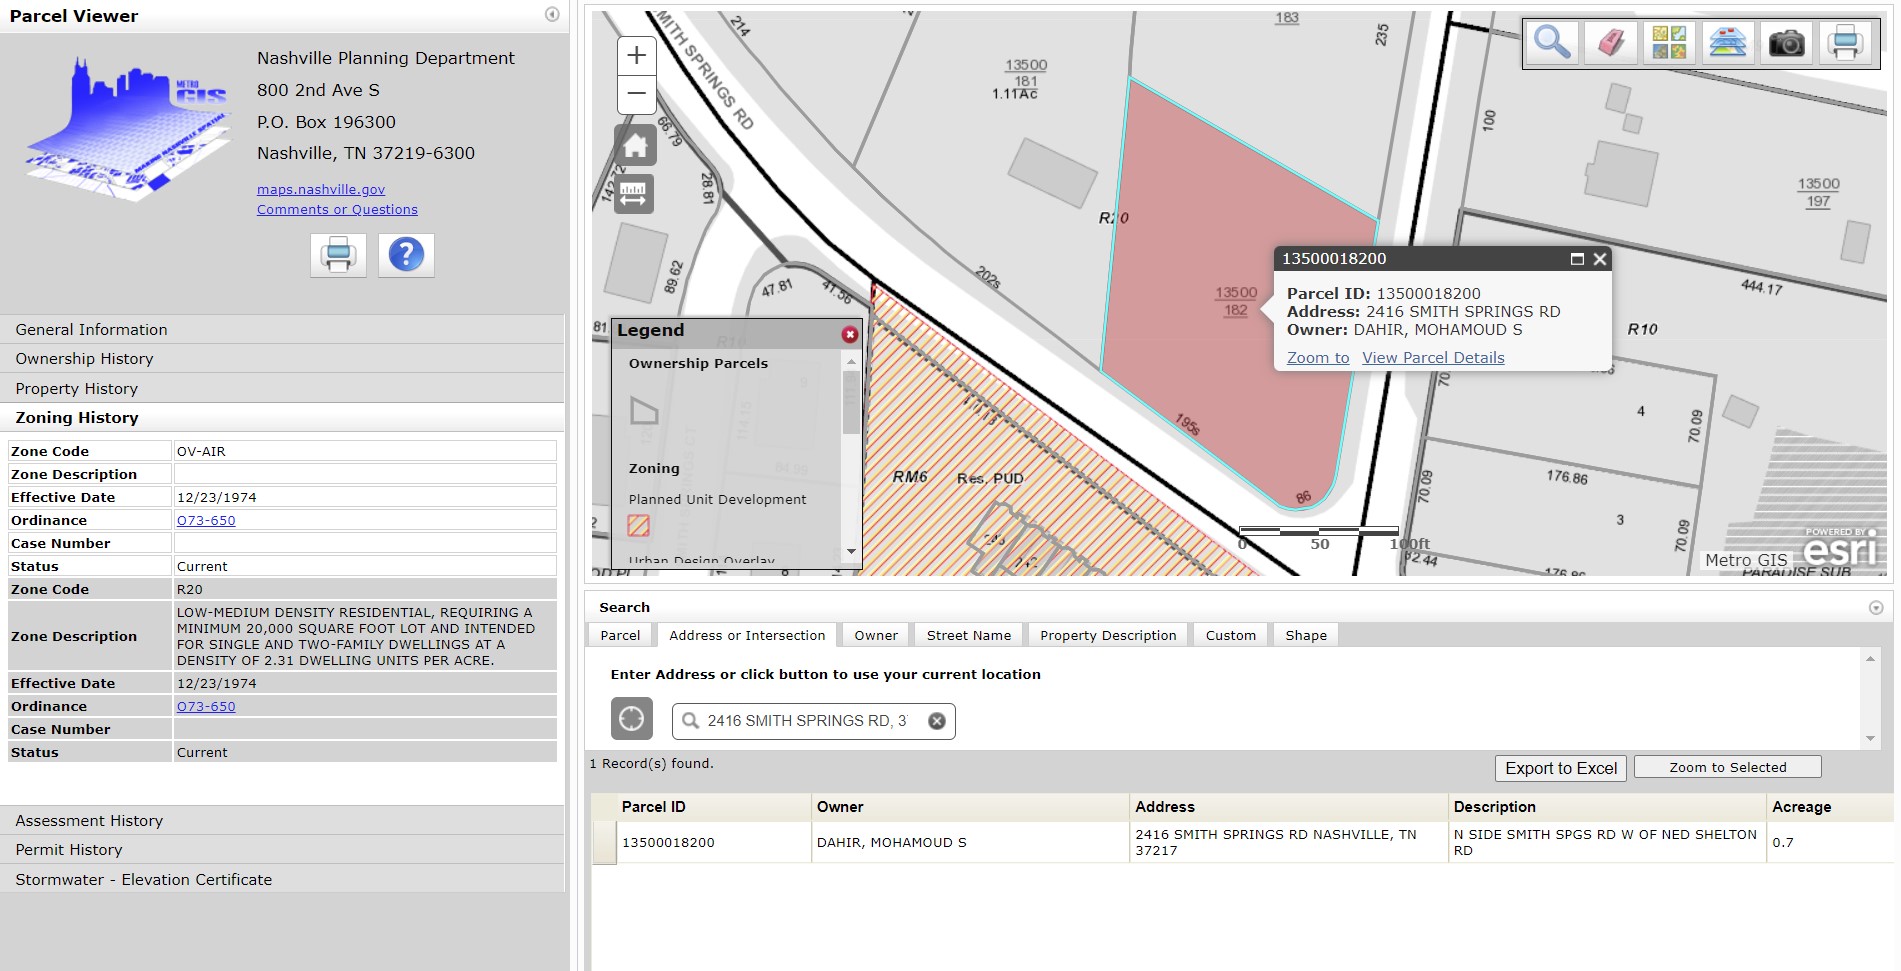Click the search panel scroll down arrow

tap(1870, 738)
